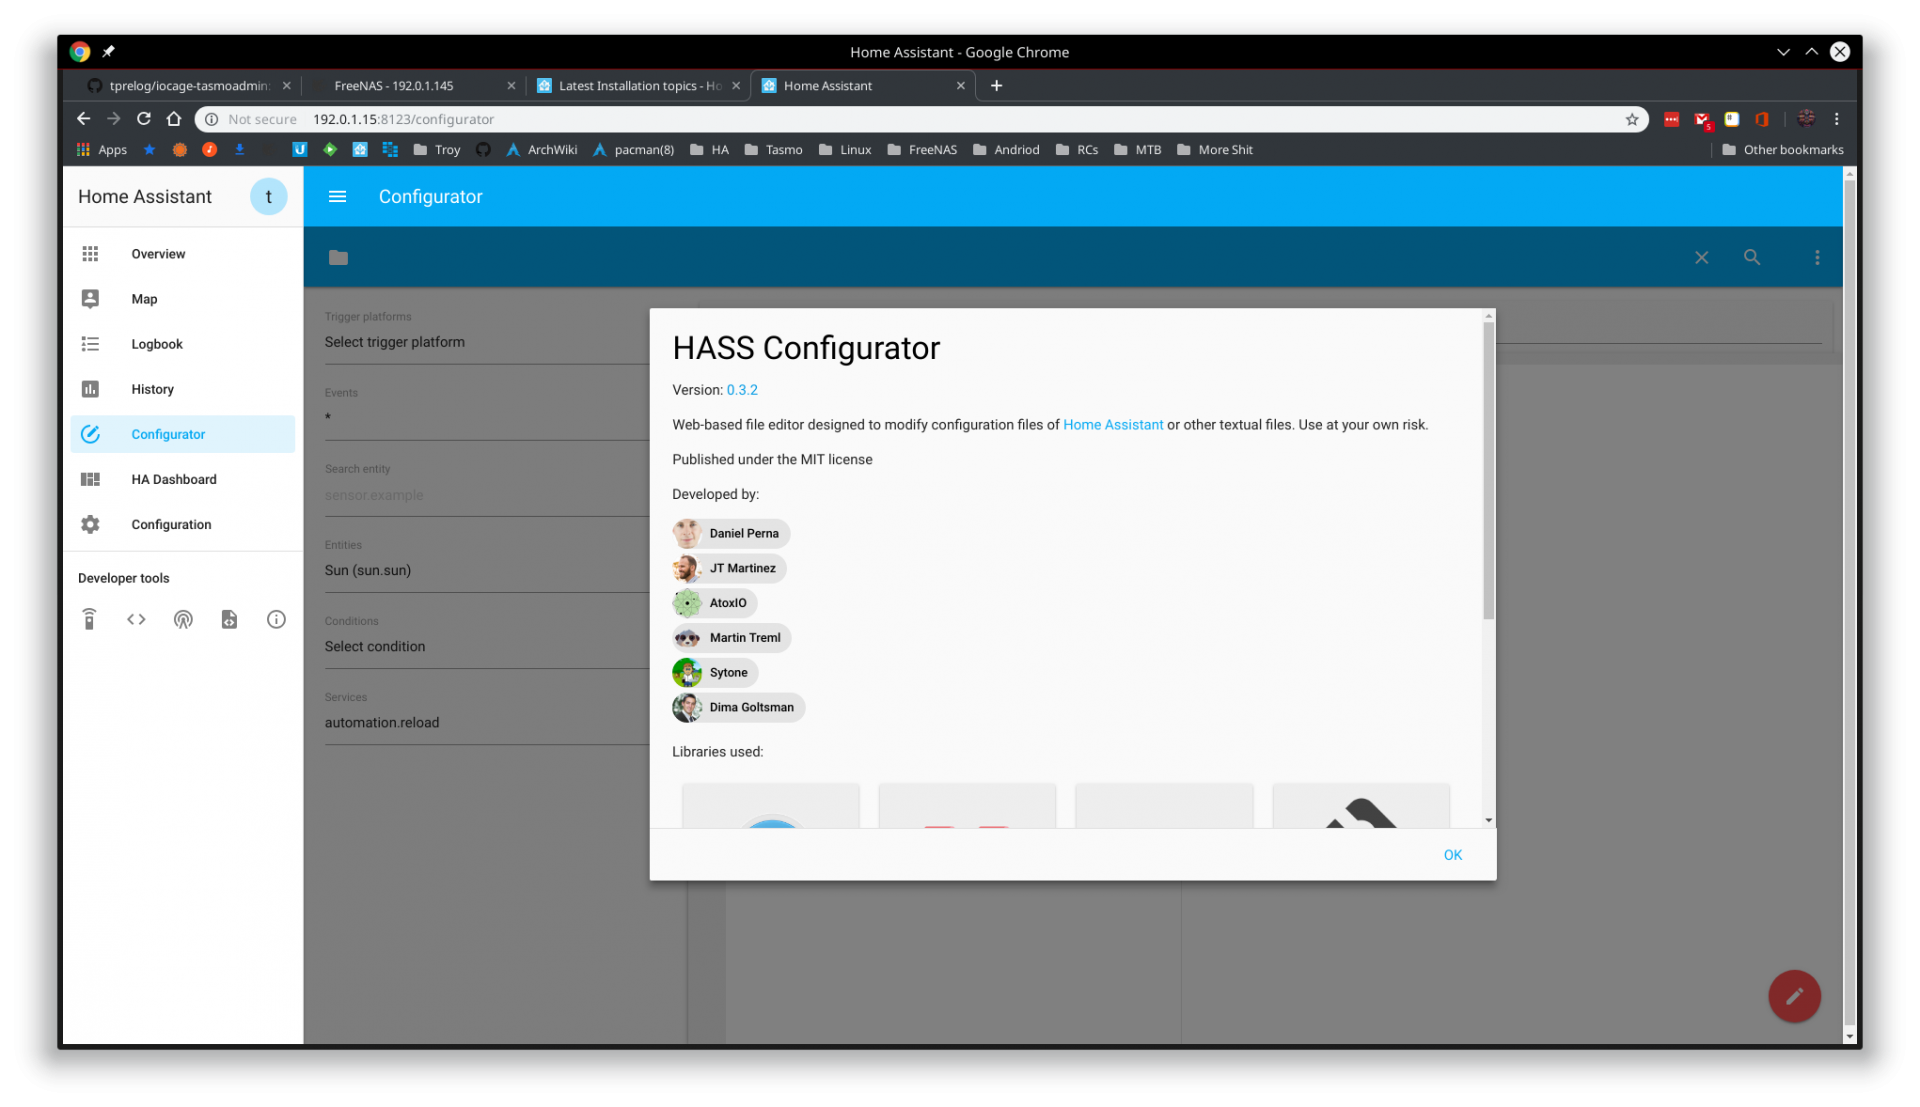Click the Search entity input field

(x=487, y=495)
